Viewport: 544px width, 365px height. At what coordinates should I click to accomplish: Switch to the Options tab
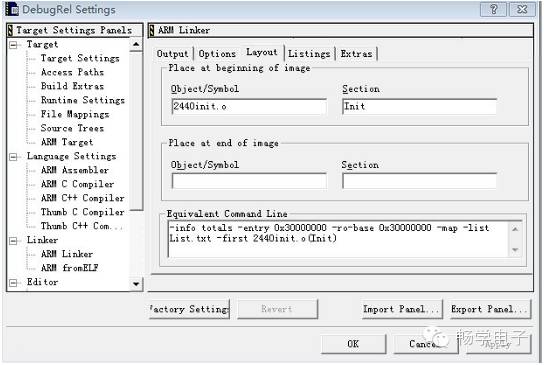(x=217, y=54)
